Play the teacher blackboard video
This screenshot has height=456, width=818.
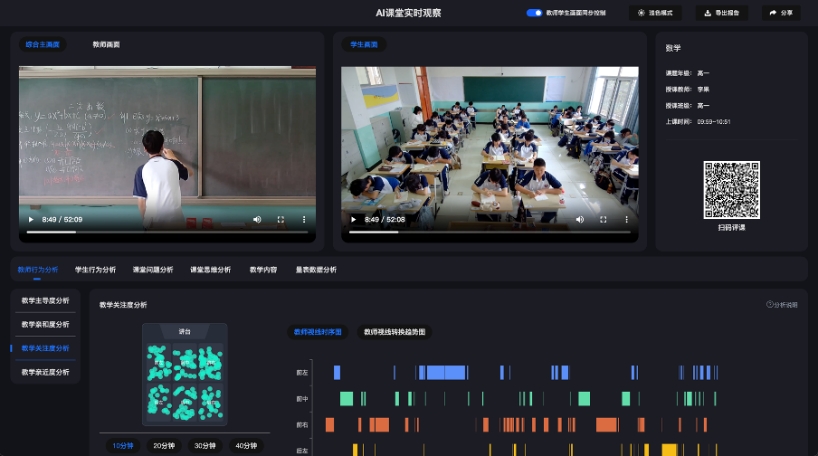tap(31, 219)
